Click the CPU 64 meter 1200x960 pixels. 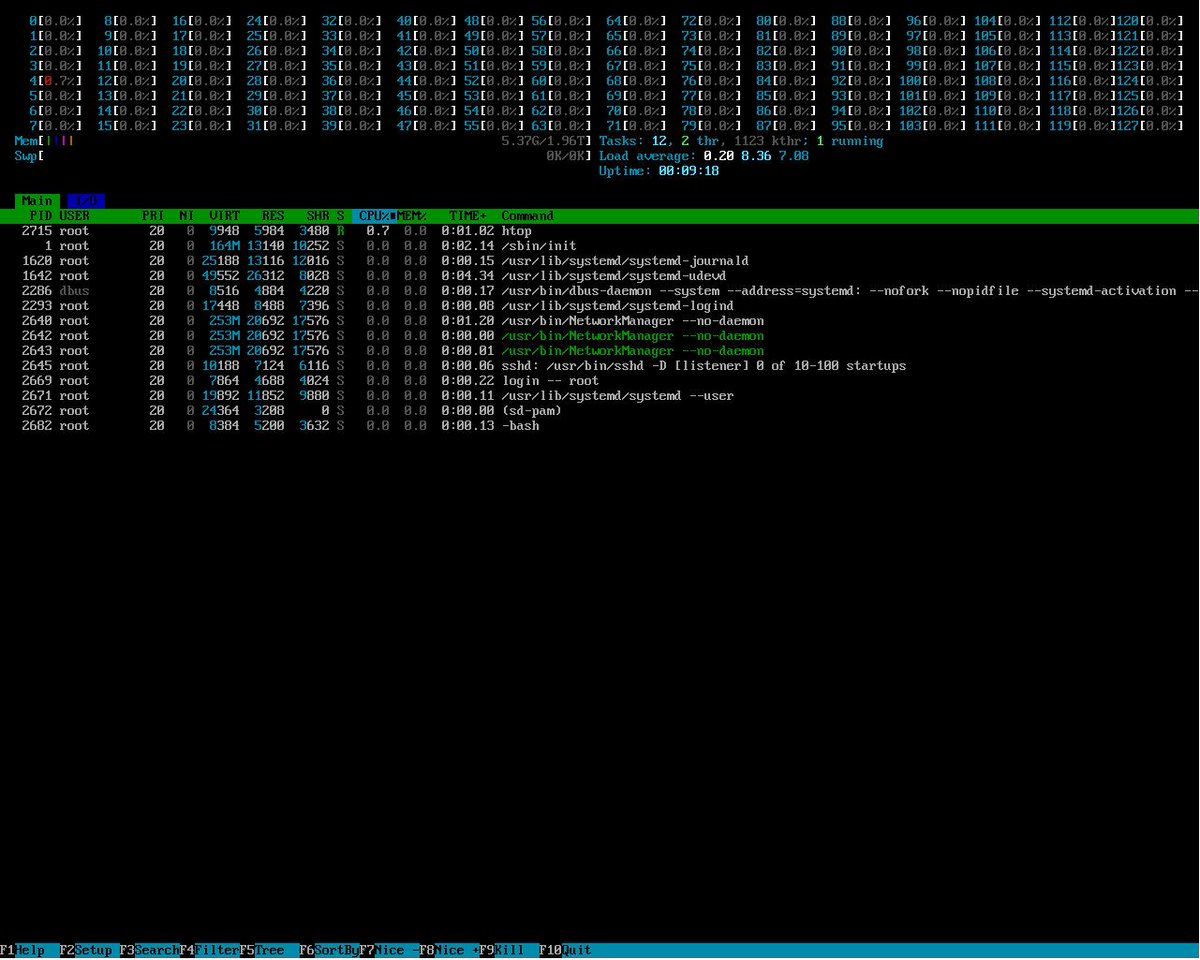click(x=632, y=21)
